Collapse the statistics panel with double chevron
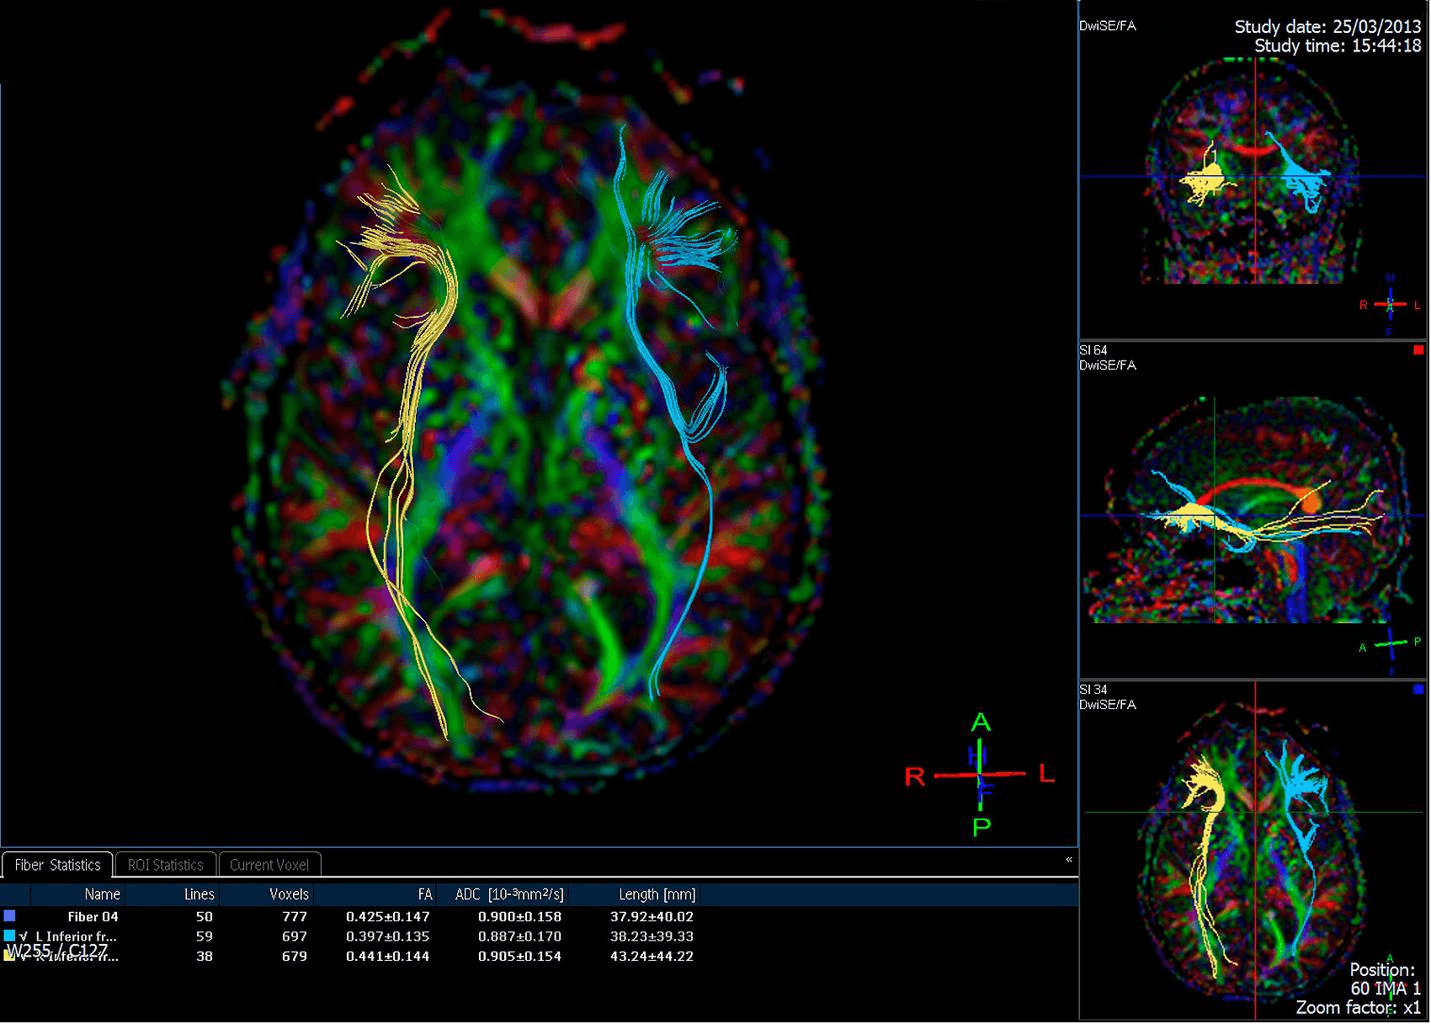The height and width of the screenshot is (1024, 1431). [1069, 860]
